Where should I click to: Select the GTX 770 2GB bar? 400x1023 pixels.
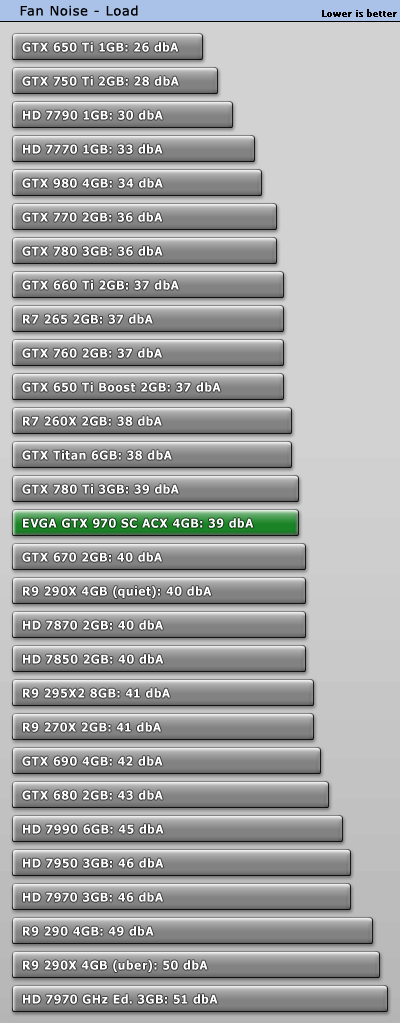click(144, 217)
